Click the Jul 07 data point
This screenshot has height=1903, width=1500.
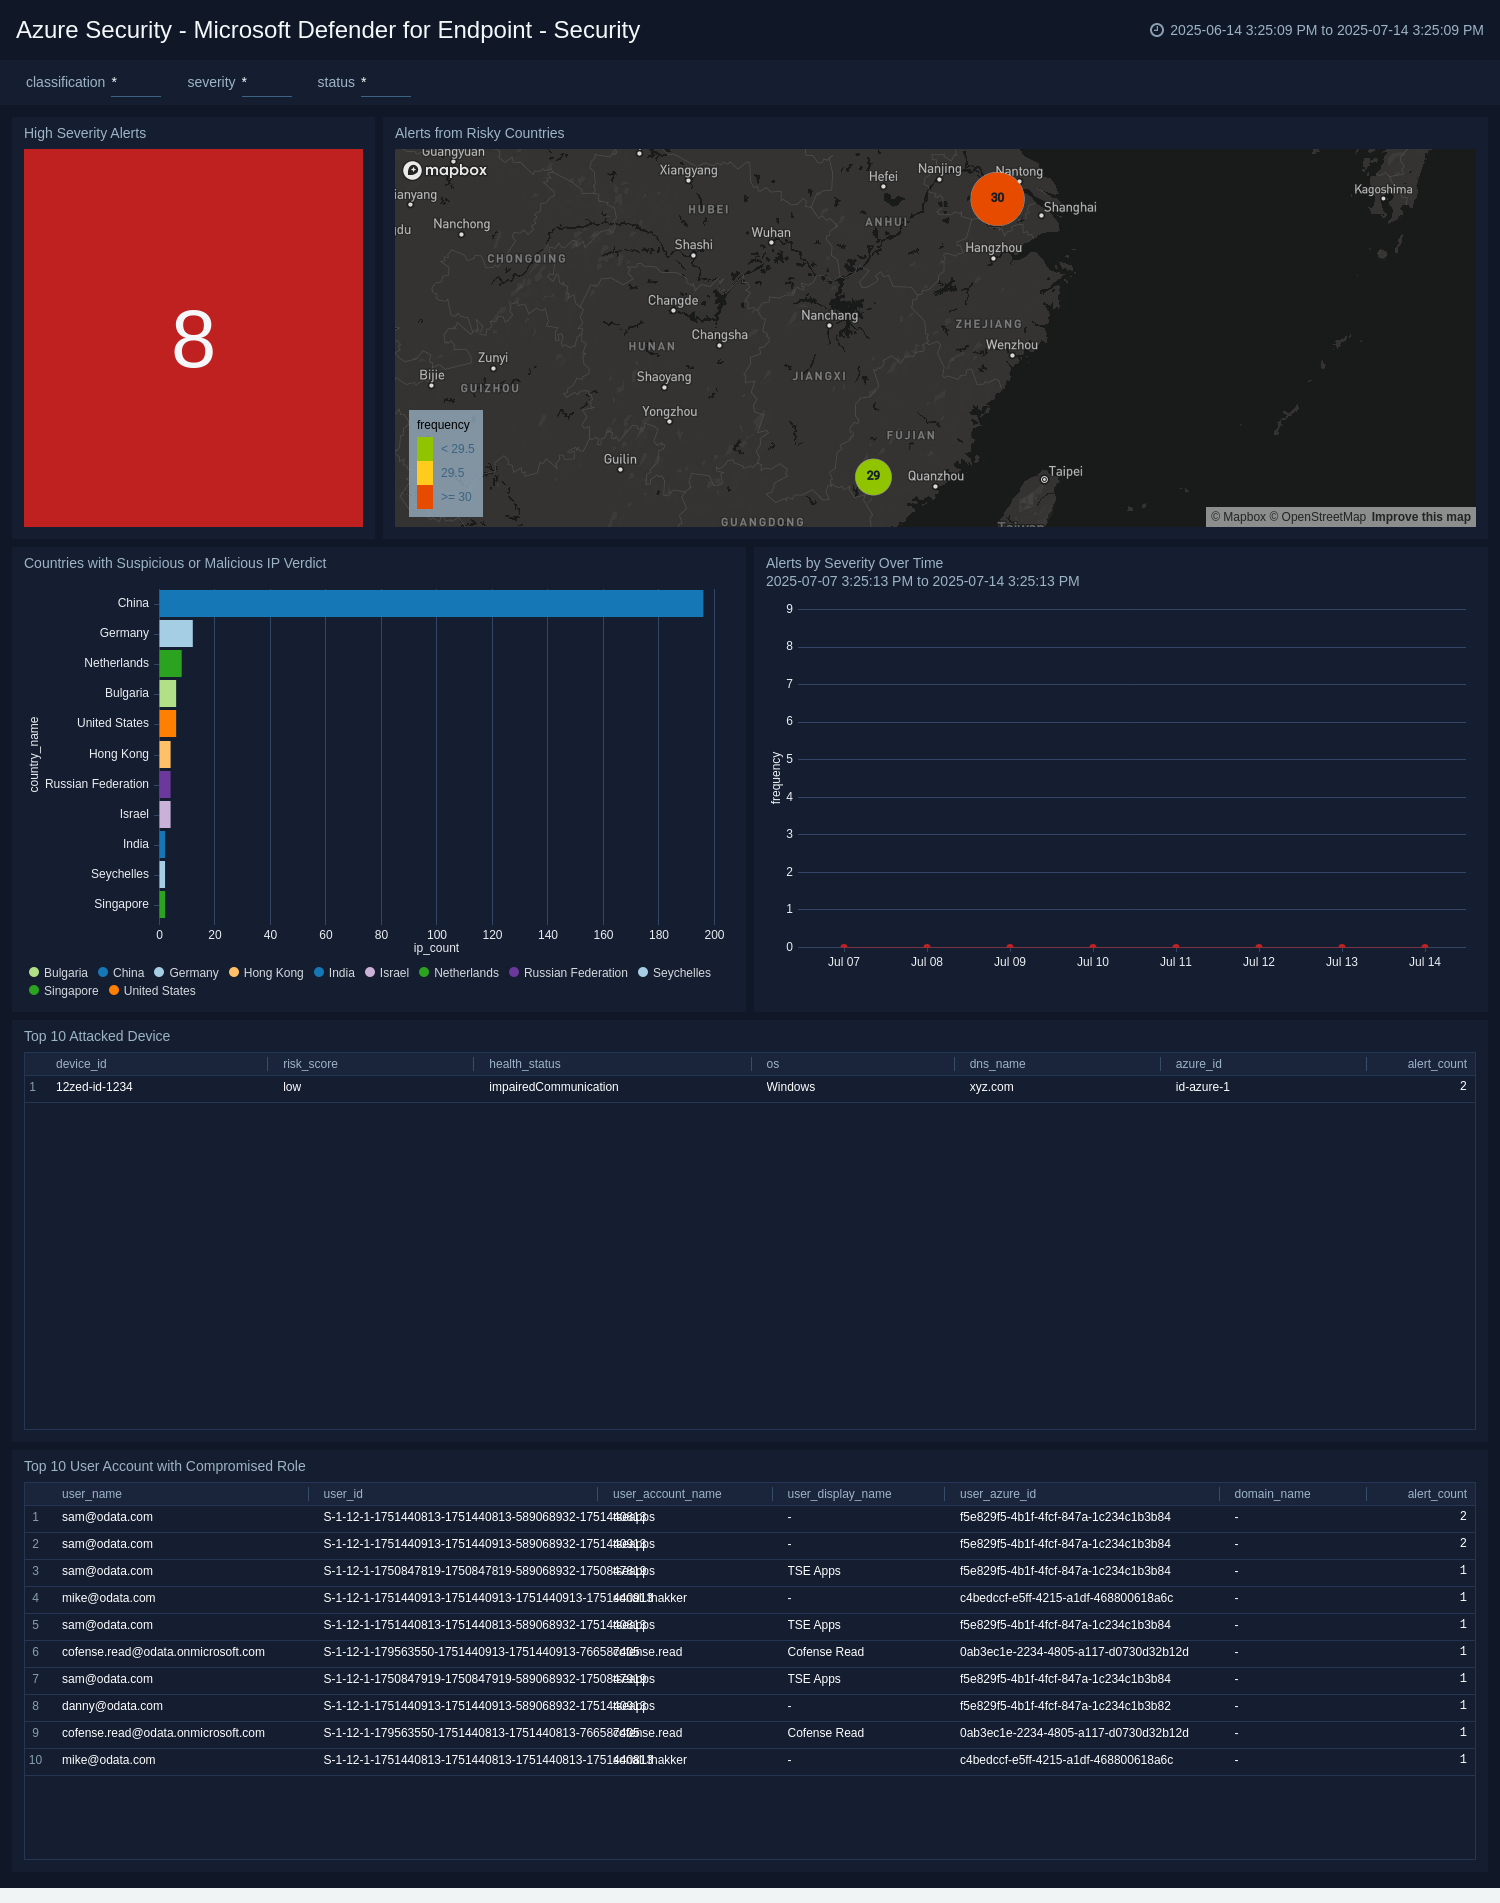[x=844, y=946]
